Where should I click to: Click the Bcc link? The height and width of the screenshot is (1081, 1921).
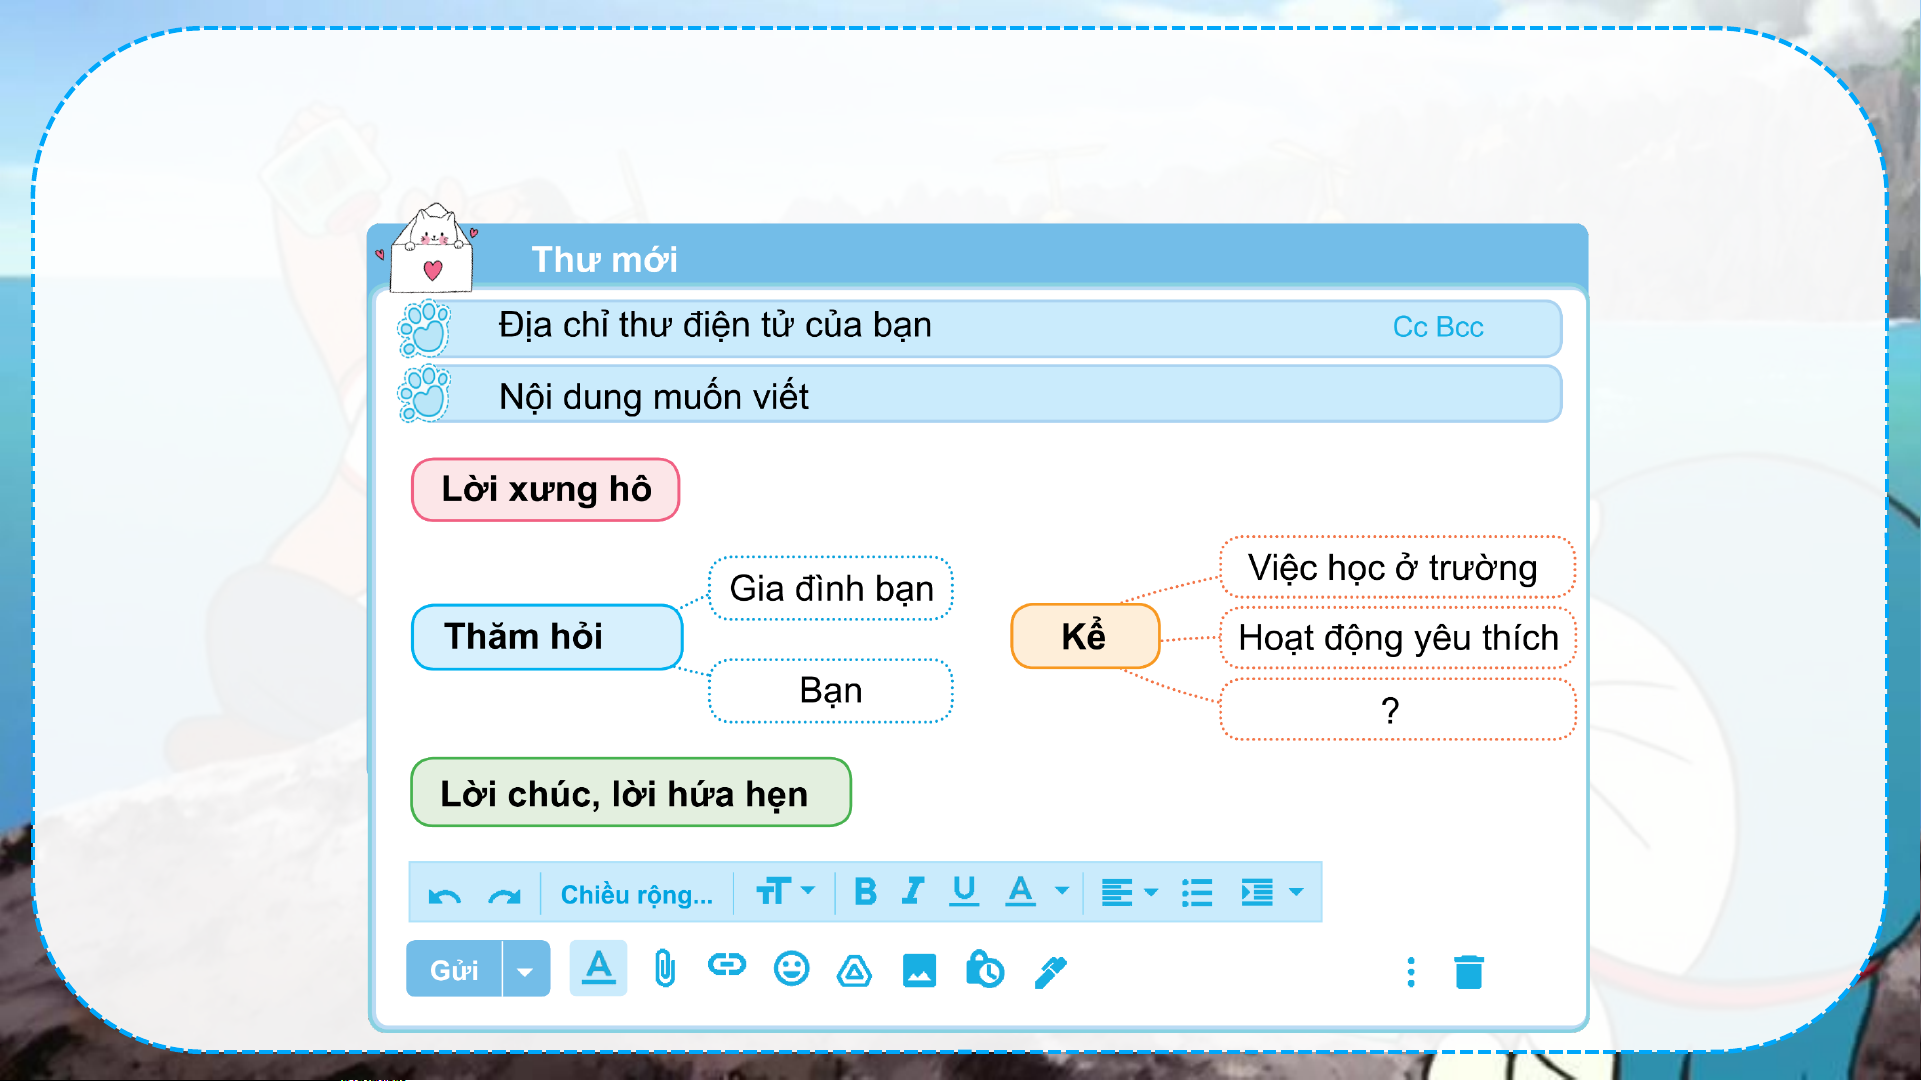1460,327
